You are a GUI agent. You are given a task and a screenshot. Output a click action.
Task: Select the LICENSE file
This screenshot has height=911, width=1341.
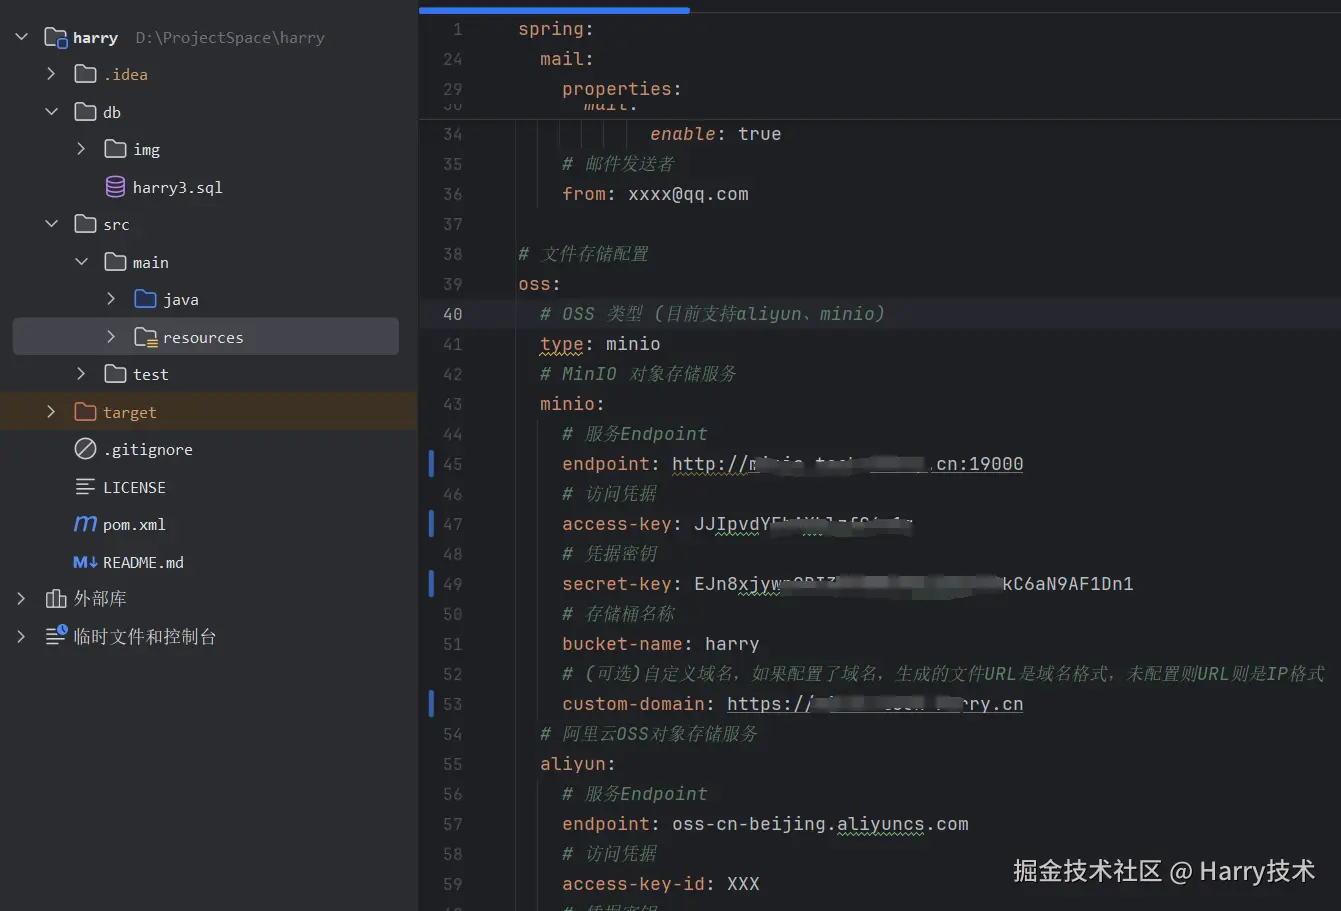coord(134,487)
